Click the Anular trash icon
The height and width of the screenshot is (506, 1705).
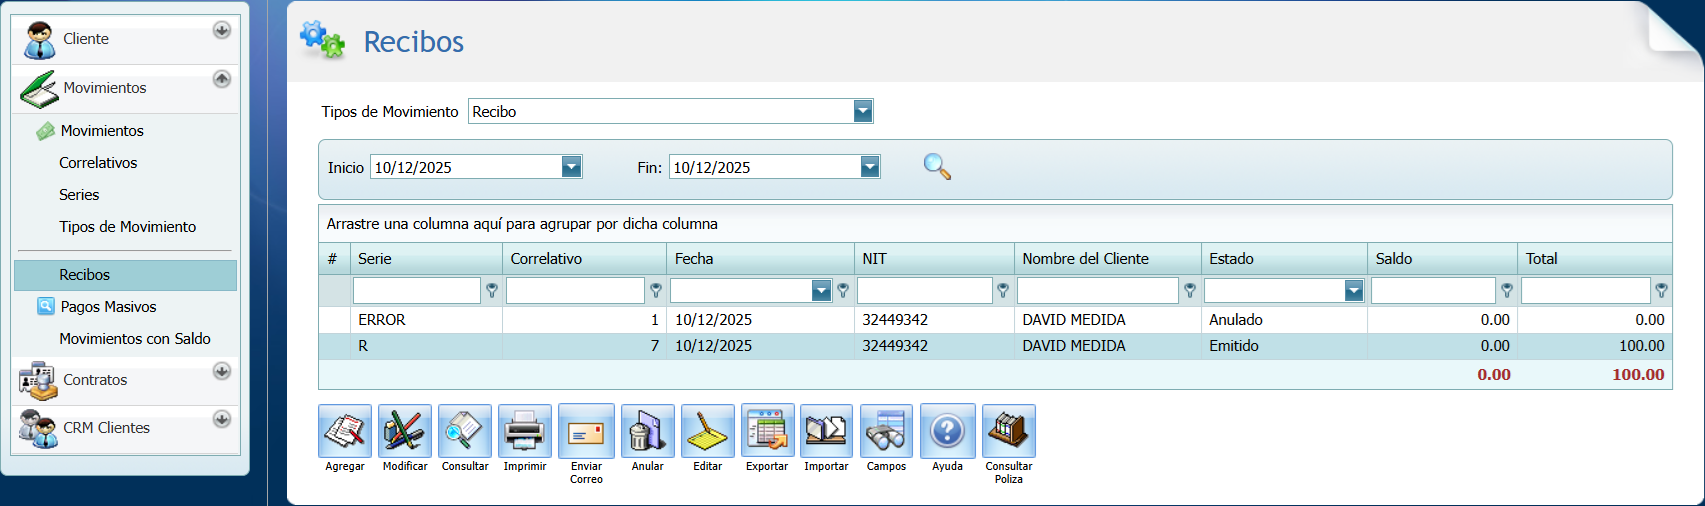(648, 431)
